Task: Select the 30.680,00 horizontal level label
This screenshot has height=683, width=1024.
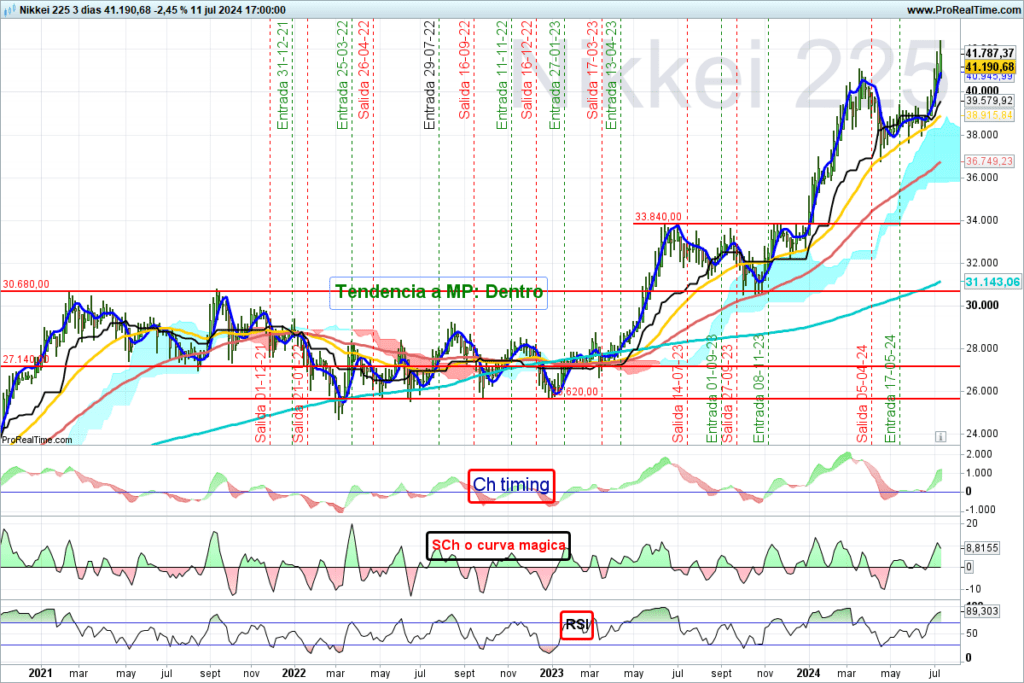Action: point(26,284)
